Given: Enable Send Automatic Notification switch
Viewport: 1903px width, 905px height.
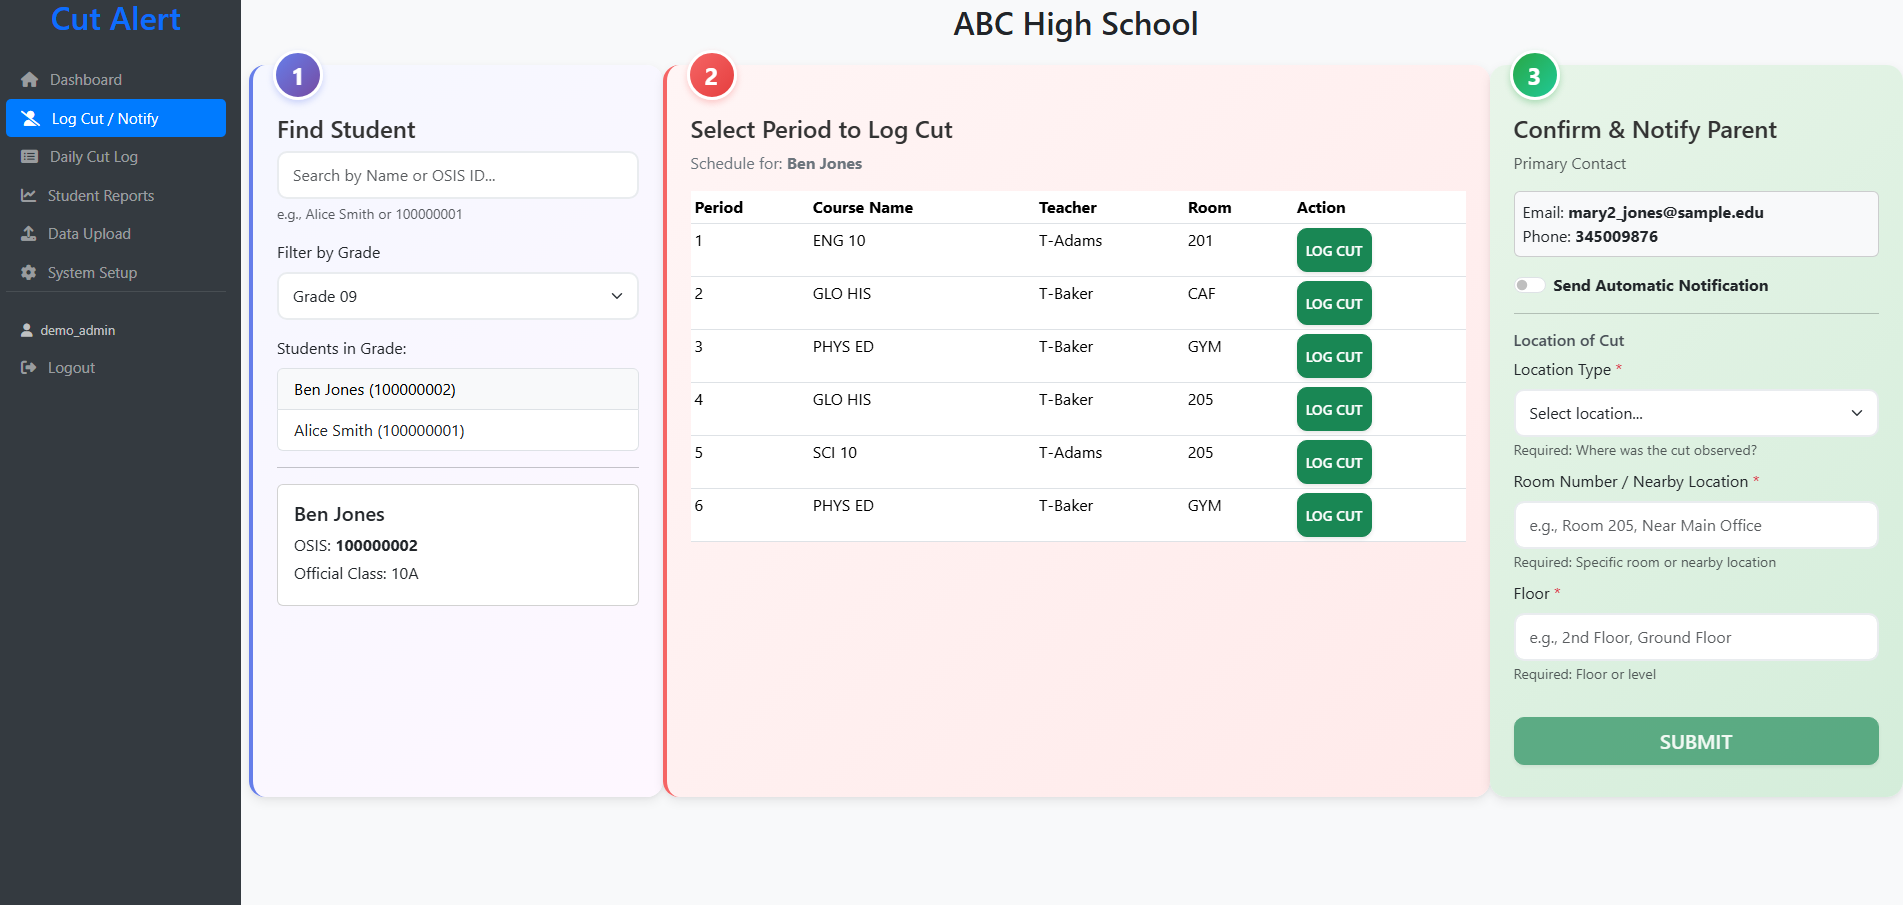Looking at the screenshot, I should 1529,286.
